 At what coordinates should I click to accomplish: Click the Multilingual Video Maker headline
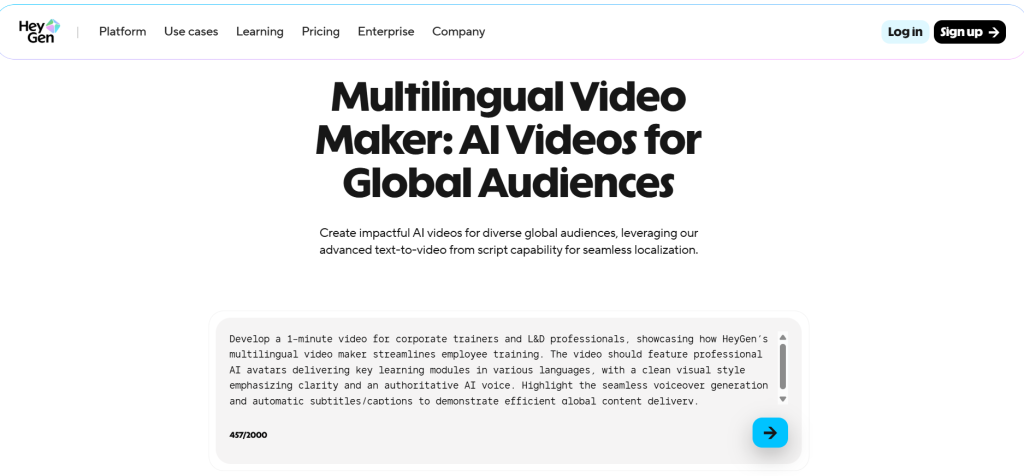click(508, 140)
